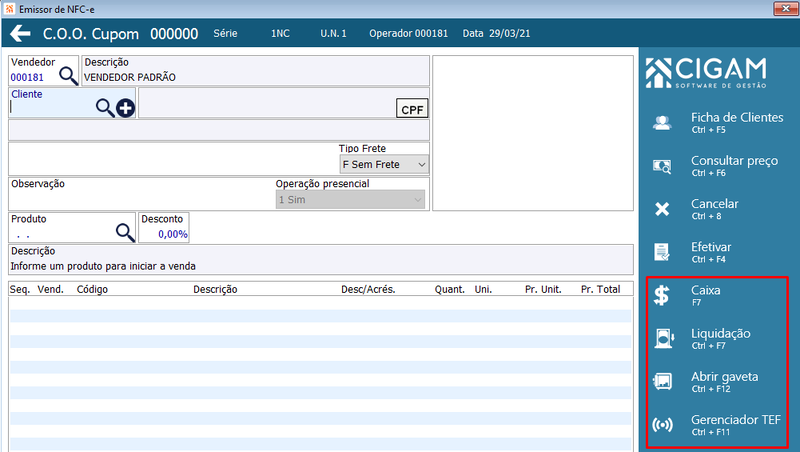Select Cancelar in the sidebar
This screenshot has width=800, height=452.
[x=714, y=209]
